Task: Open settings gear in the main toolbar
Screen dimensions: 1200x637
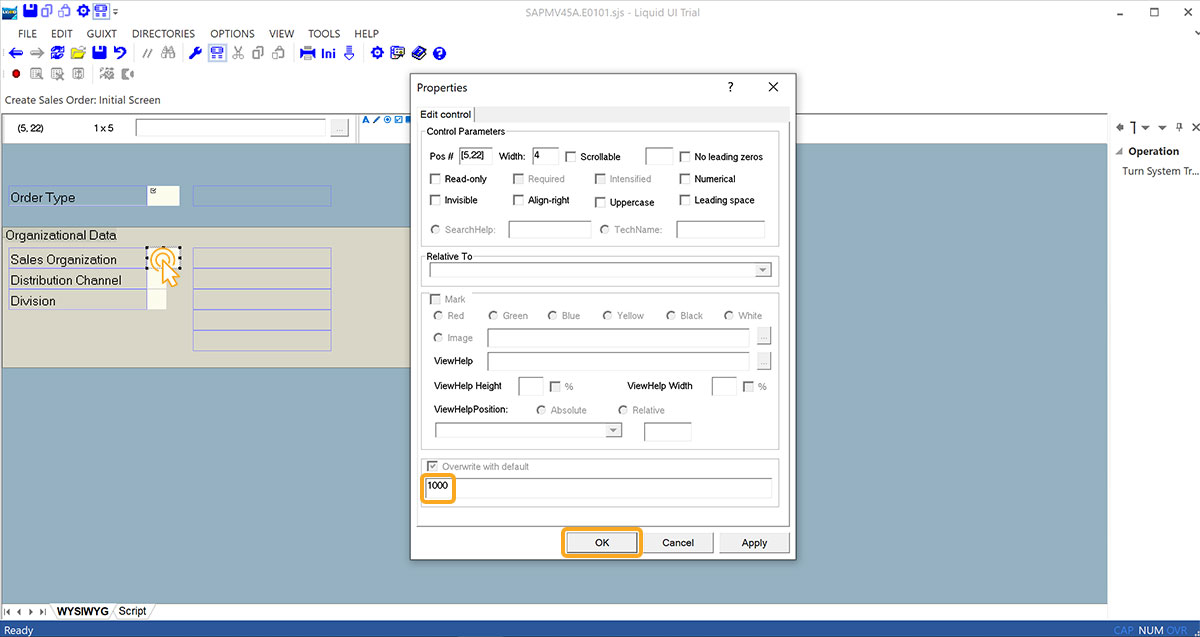Action: click(377, 54)
